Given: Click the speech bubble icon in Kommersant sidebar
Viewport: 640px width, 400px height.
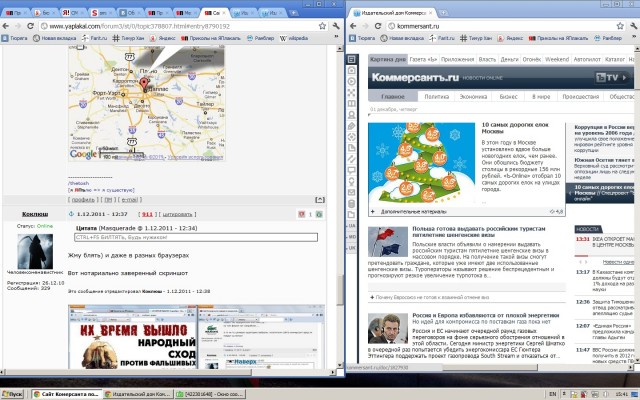Looking at the screenshot, I should (x=351, y=170).
